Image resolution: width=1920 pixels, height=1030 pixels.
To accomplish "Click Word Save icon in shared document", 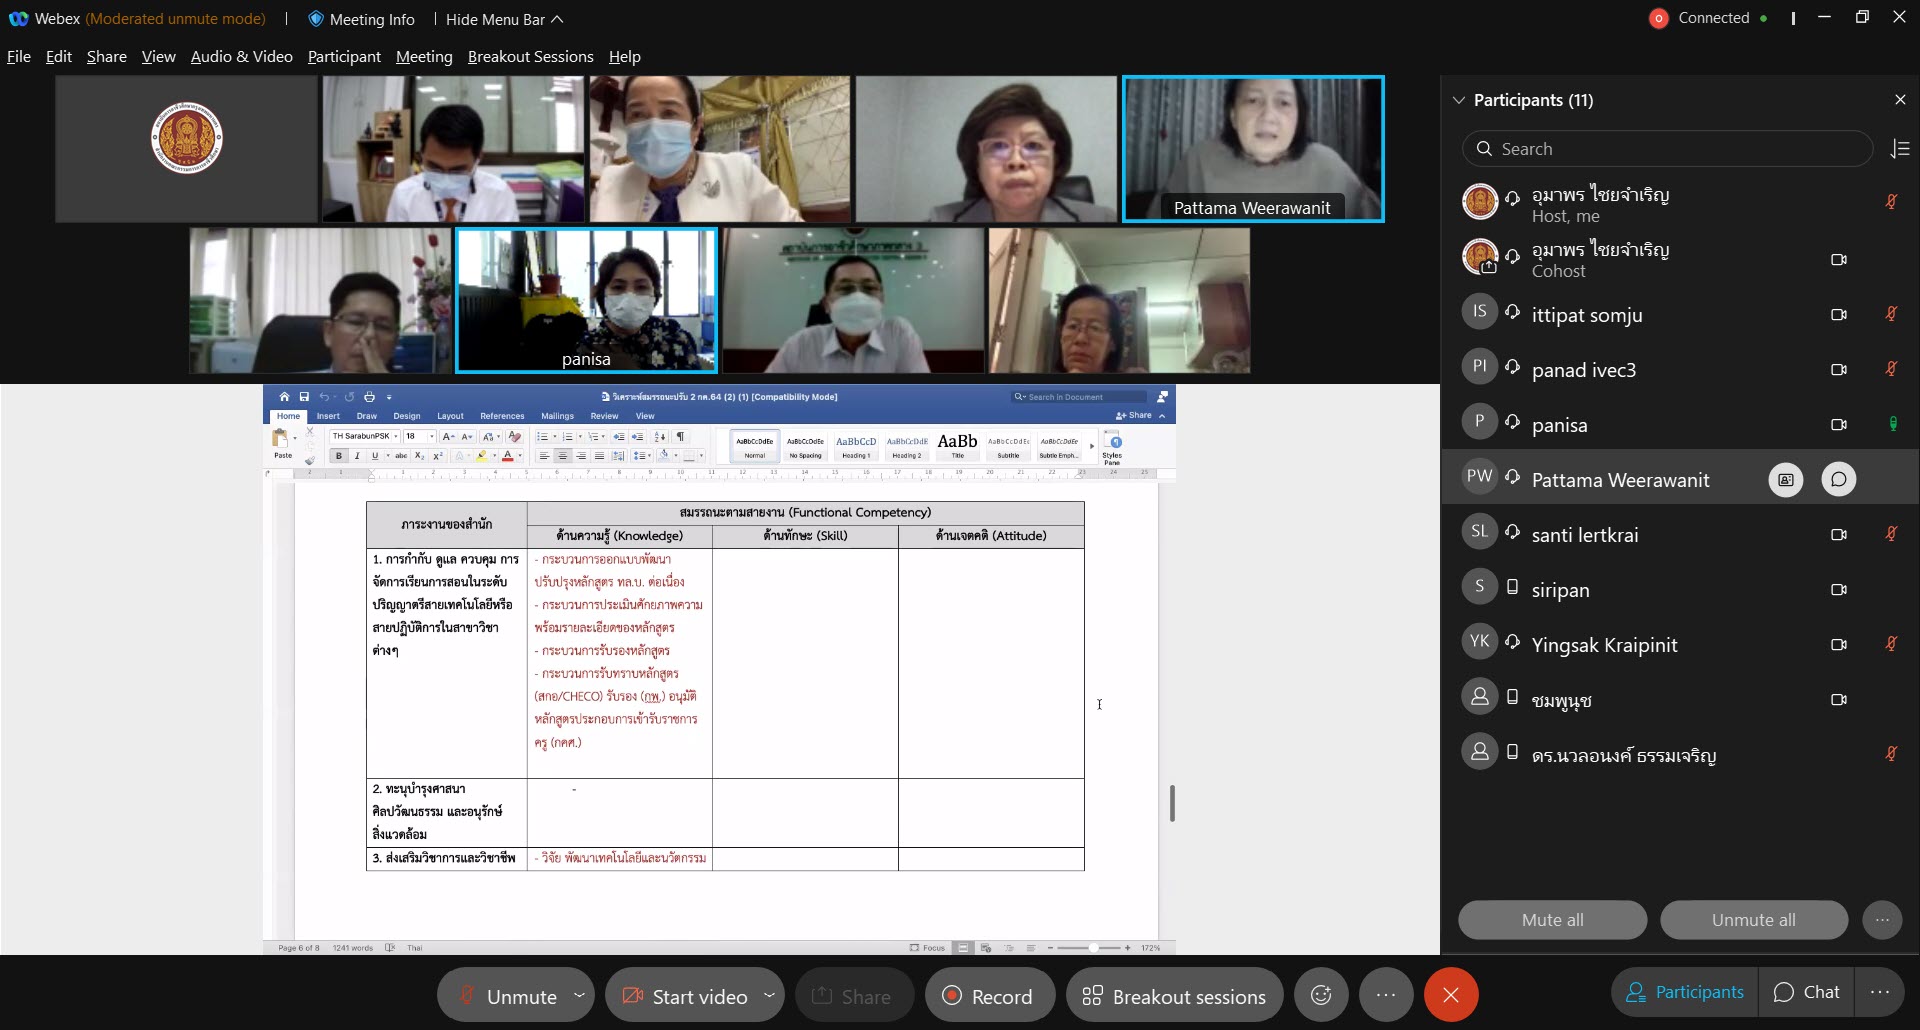I will point(304,397).
